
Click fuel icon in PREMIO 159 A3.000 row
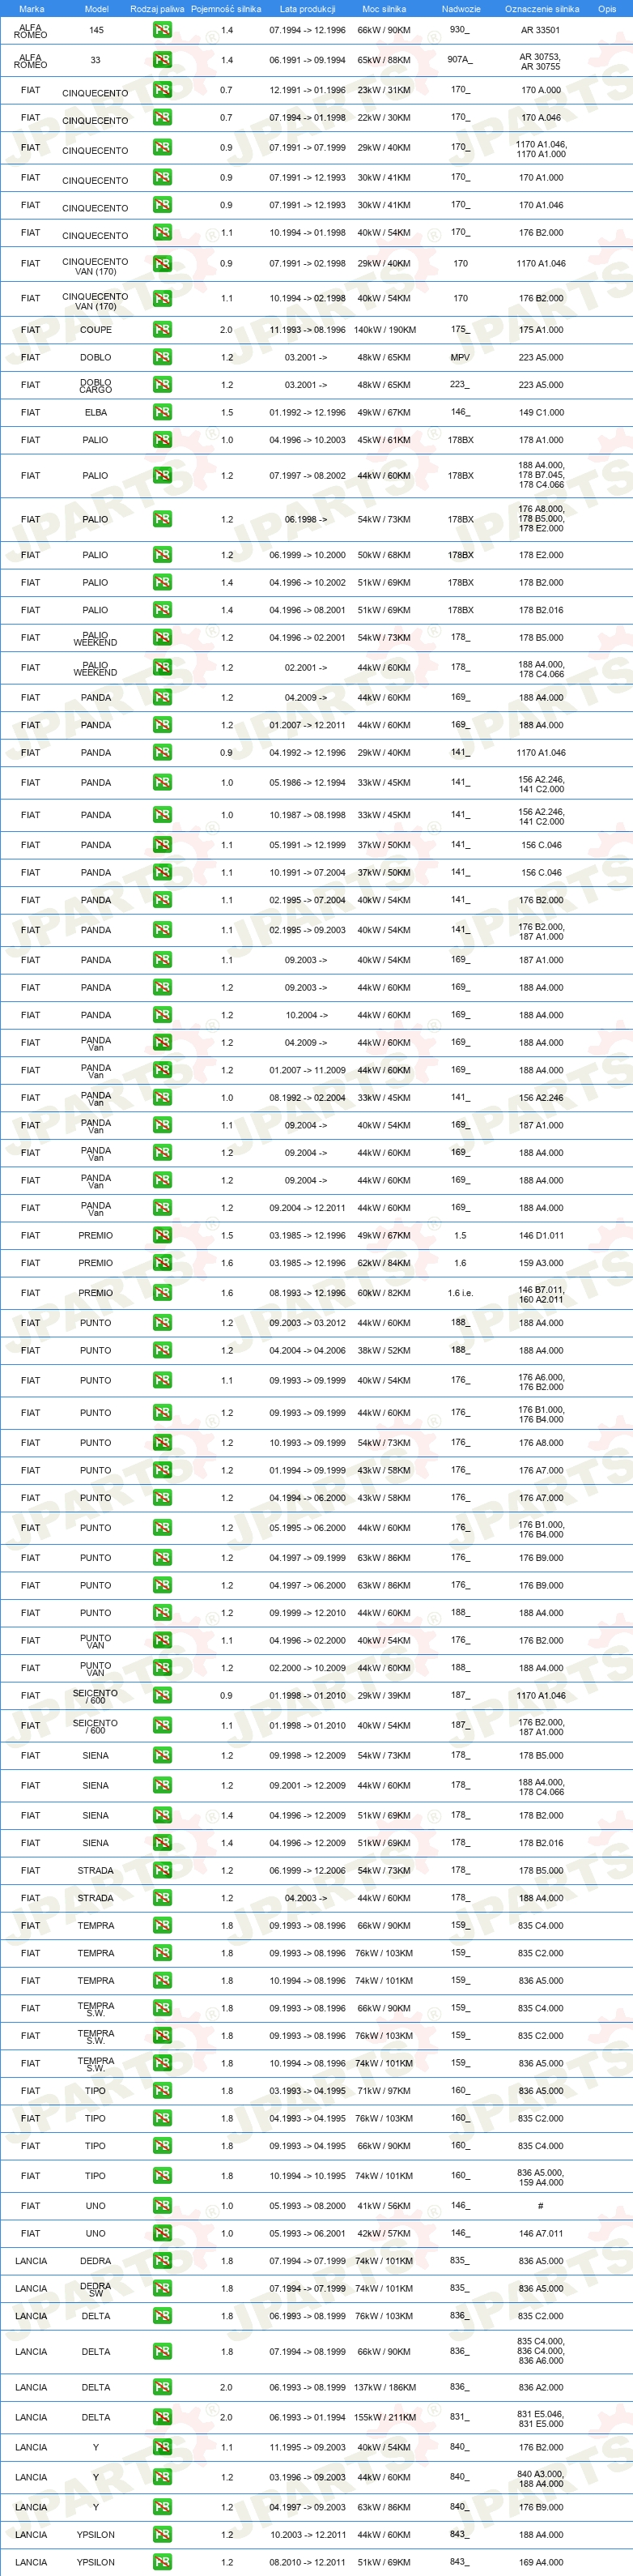[162, 1263]
